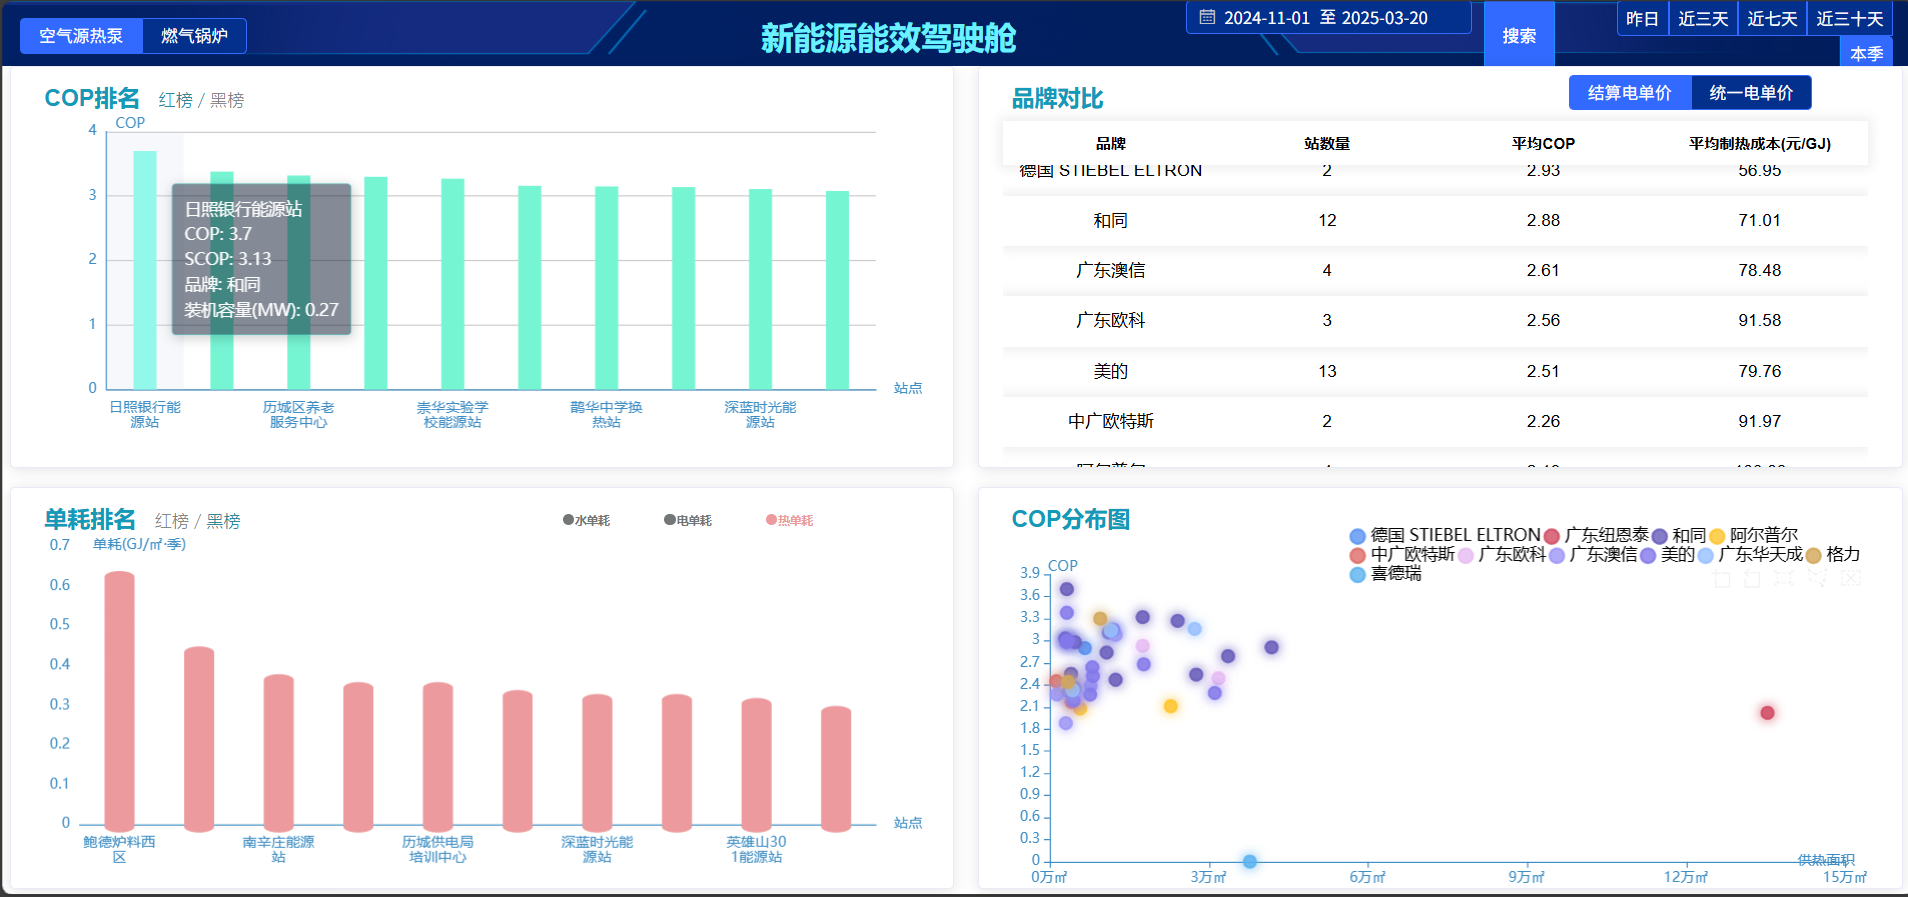Select the 昨日 quick range button
1908x897 pixels.
point(1642,18)
